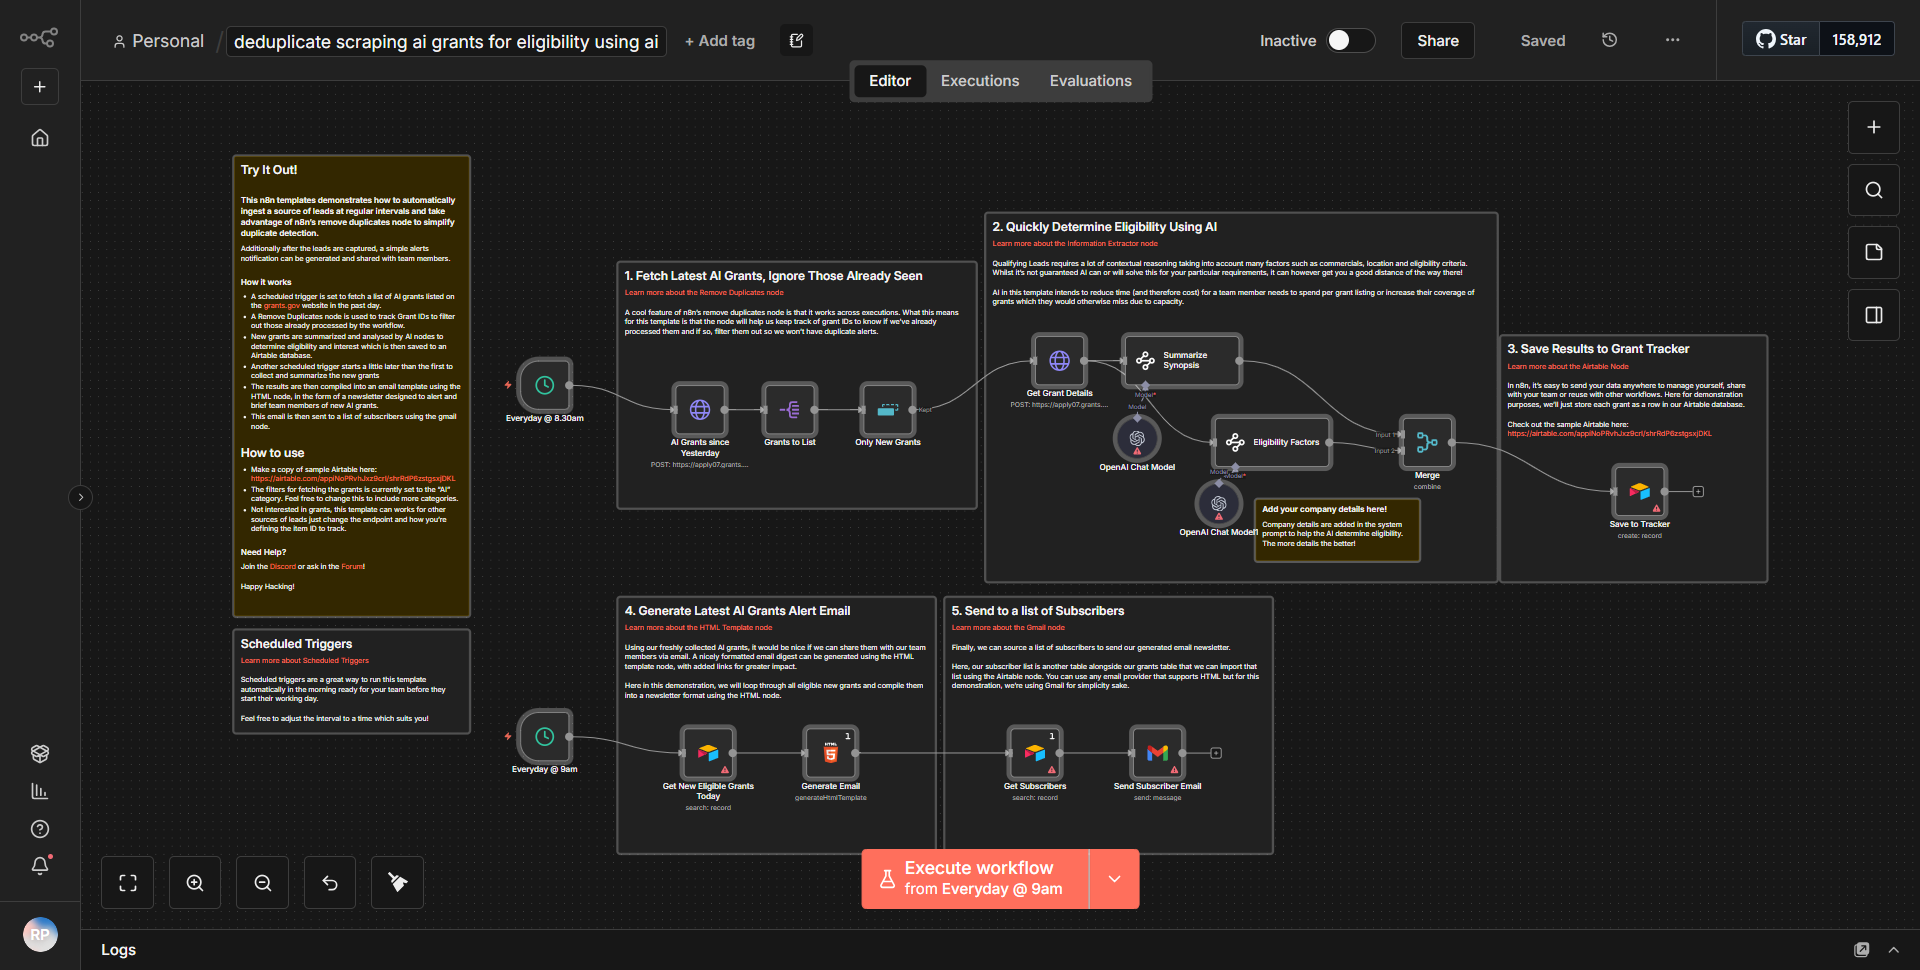Undo the last workflow change
Image resolution: width=1920 pixels, height=970 pixels.
click(x=329, y=882)
